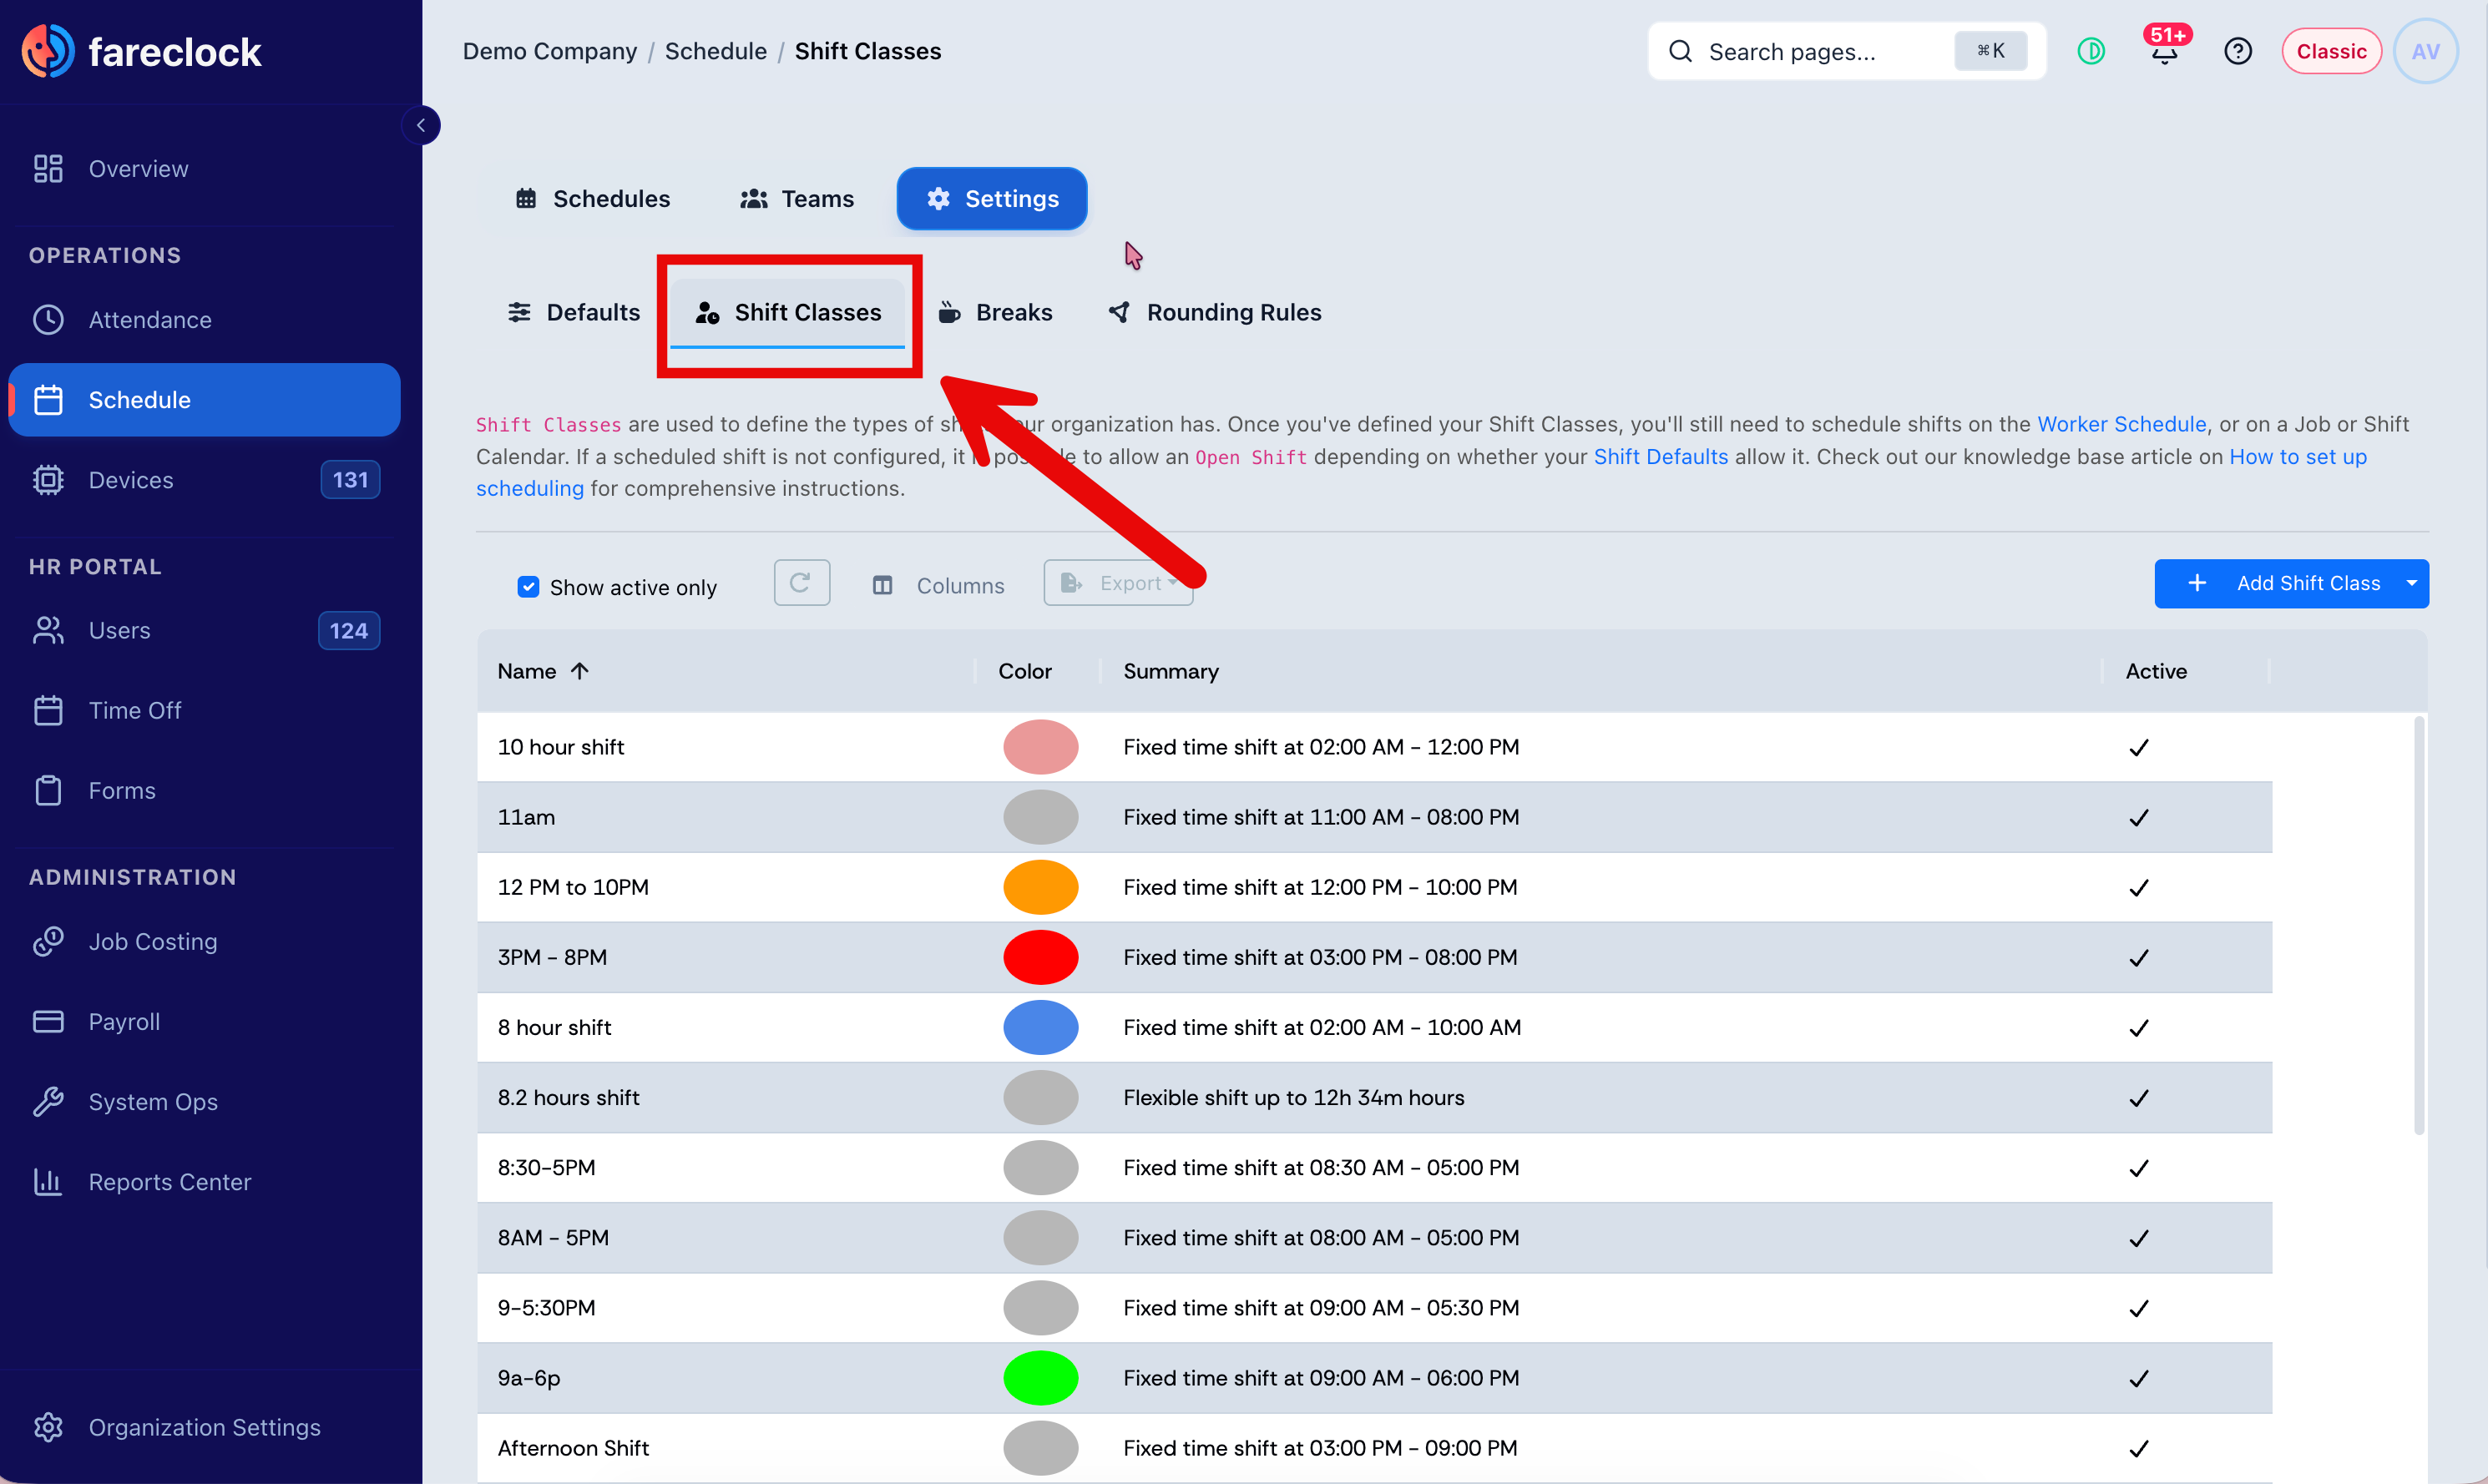Click the refresh table icon button
Viewport: 2488px width, 1484px height.
tap(801, 583)
